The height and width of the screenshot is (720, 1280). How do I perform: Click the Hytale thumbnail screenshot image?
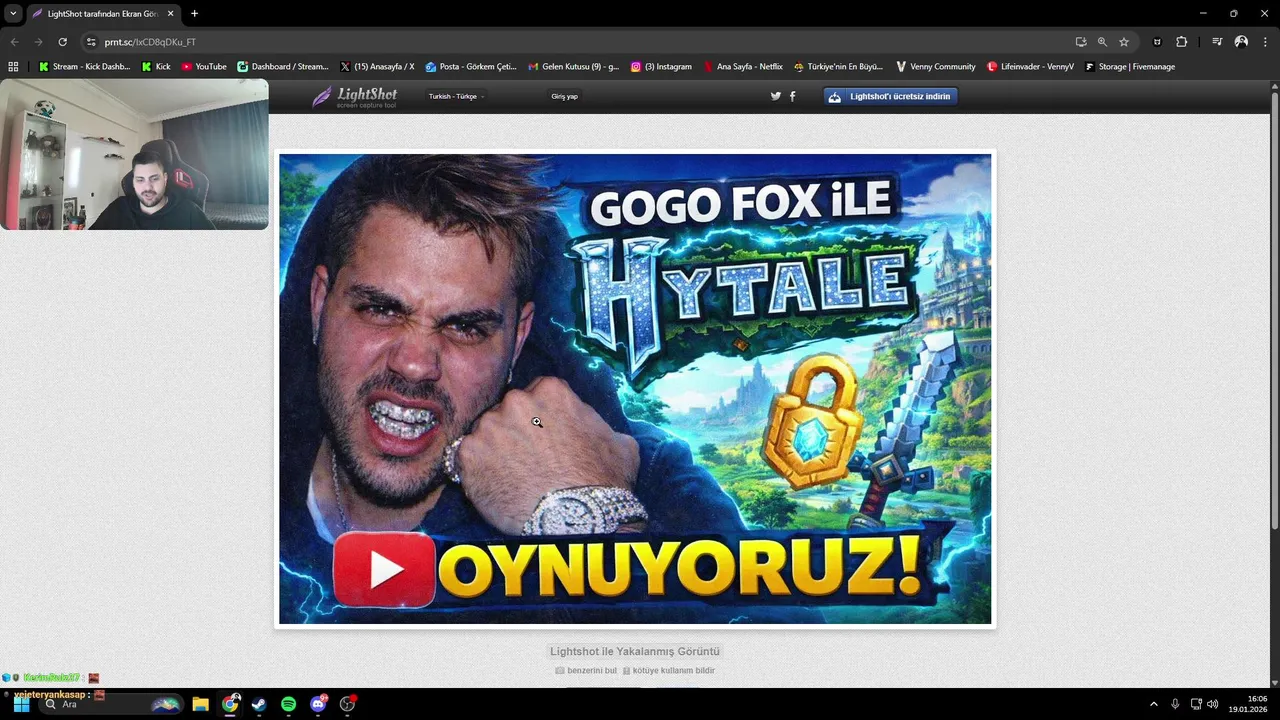pos(635,389)
